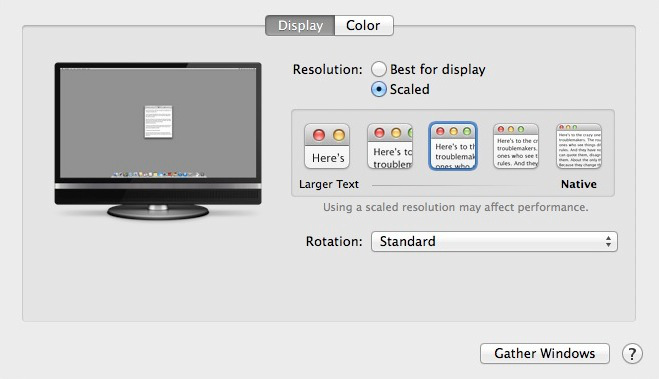This screenshot has height=379, width=659.
Task: Click the document window in monitor preview
Action: (x=158, y=121)
